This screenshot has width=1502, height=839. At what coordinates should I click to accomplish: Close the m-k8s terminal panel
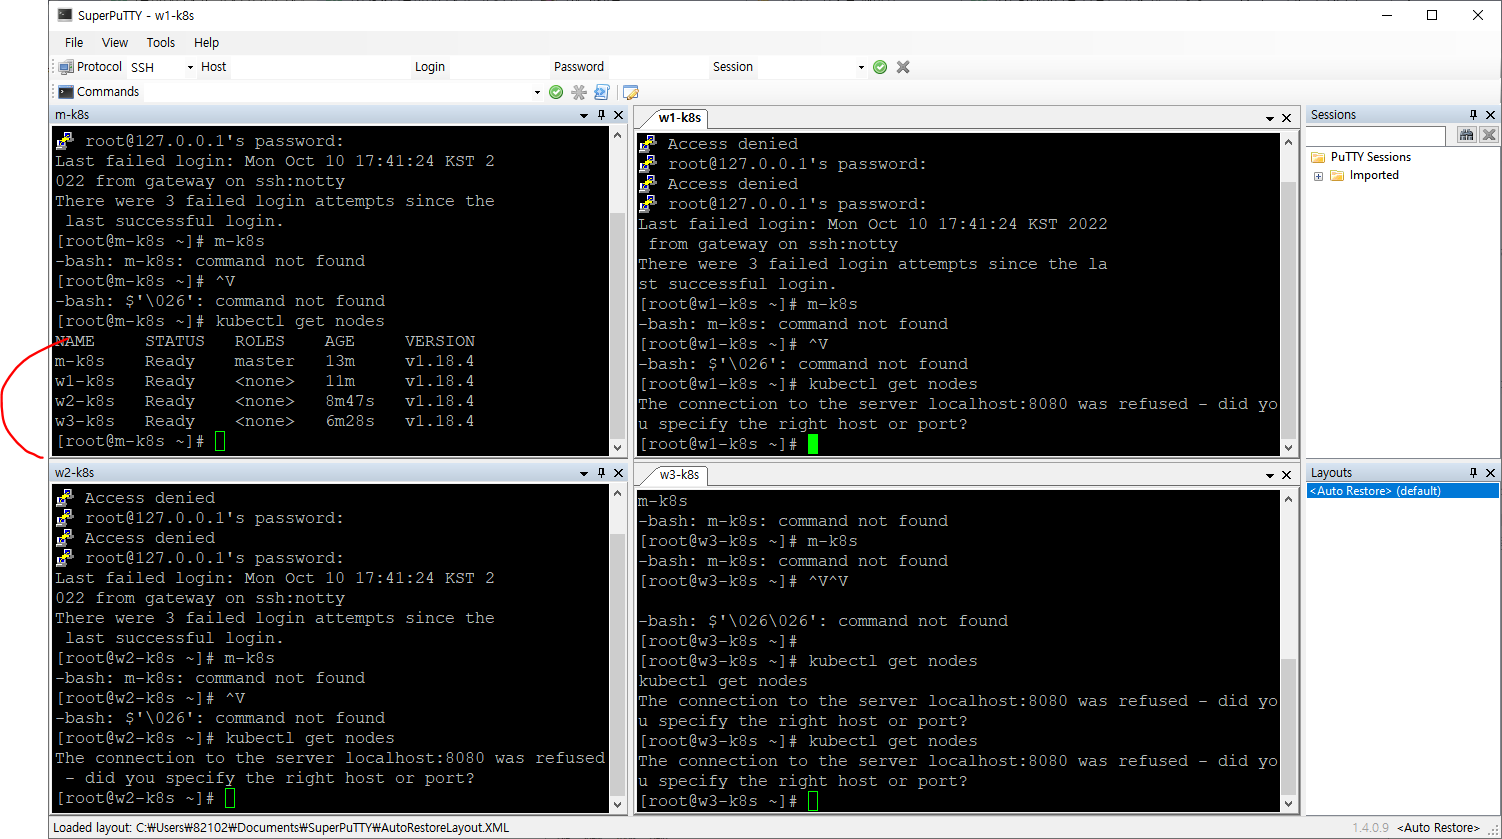click(618, 115)
